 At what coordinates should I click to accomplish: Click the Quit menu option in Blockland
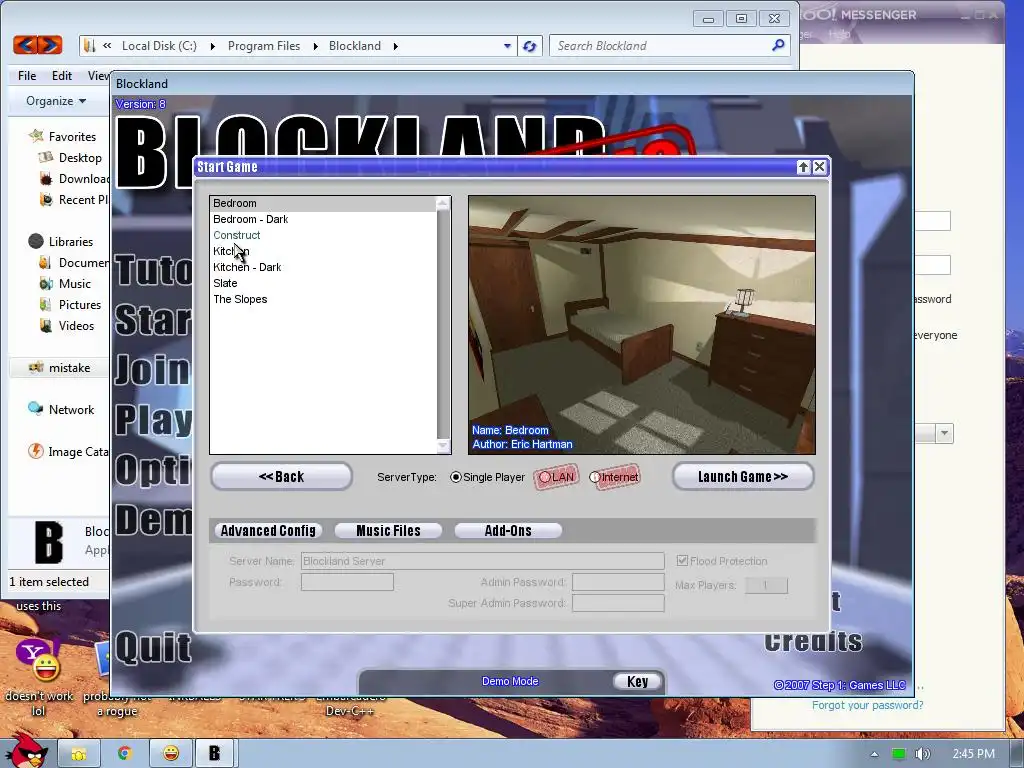pyautogui.click(x=153, y=647)
